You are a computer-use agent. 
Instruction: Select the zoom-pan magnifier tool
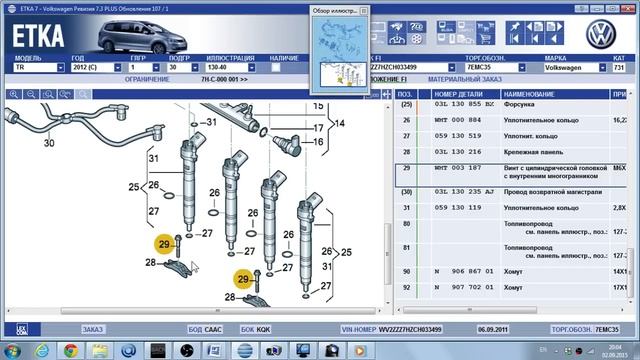[66, 95]
